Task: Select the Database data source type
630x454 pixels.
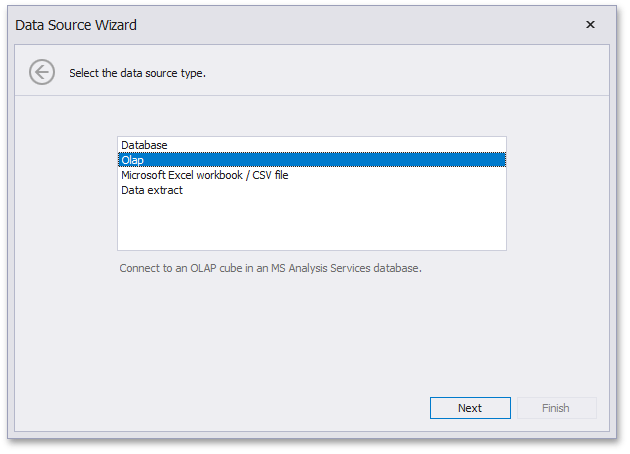Action: (145, 145)
